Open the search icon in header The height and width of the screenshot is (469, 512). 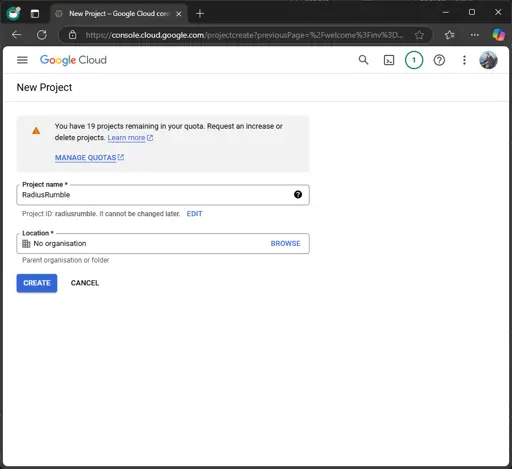(x=363, y=60)
